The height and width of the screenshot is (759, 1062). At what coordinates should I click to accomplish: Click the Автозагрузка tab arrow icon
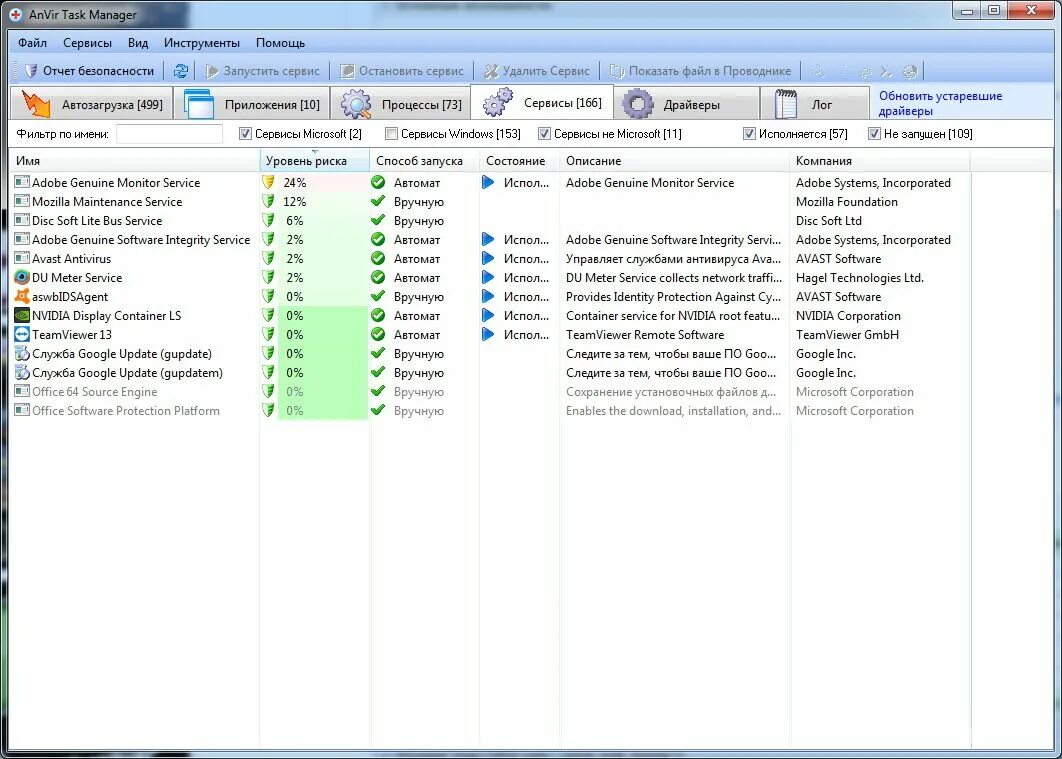pyautogui.click(x=36, y=104)
